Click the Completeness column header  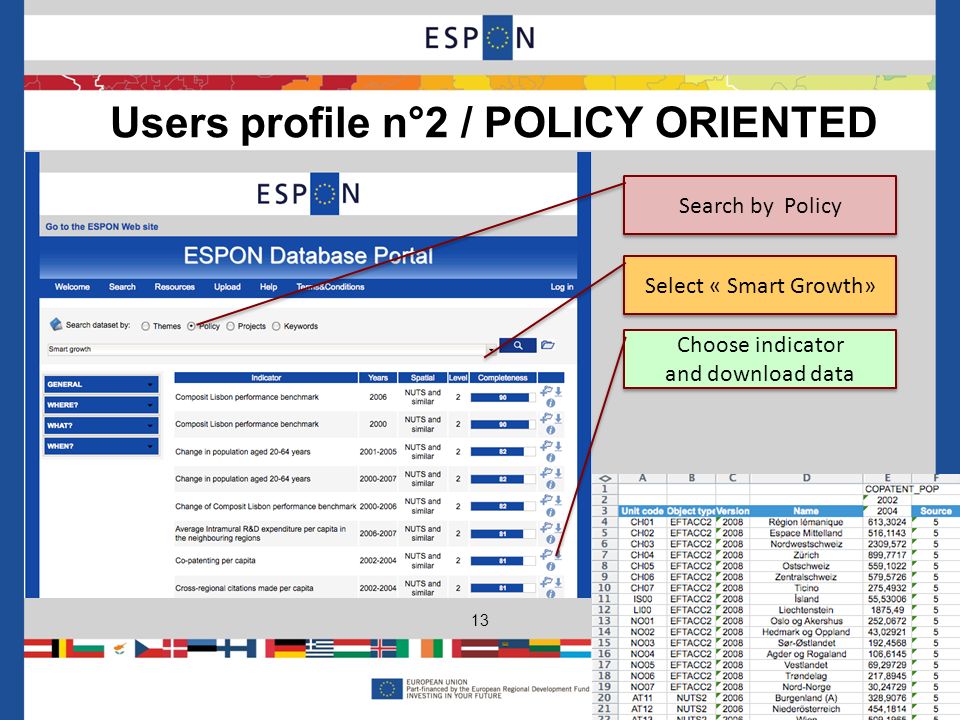coord(503,378)
